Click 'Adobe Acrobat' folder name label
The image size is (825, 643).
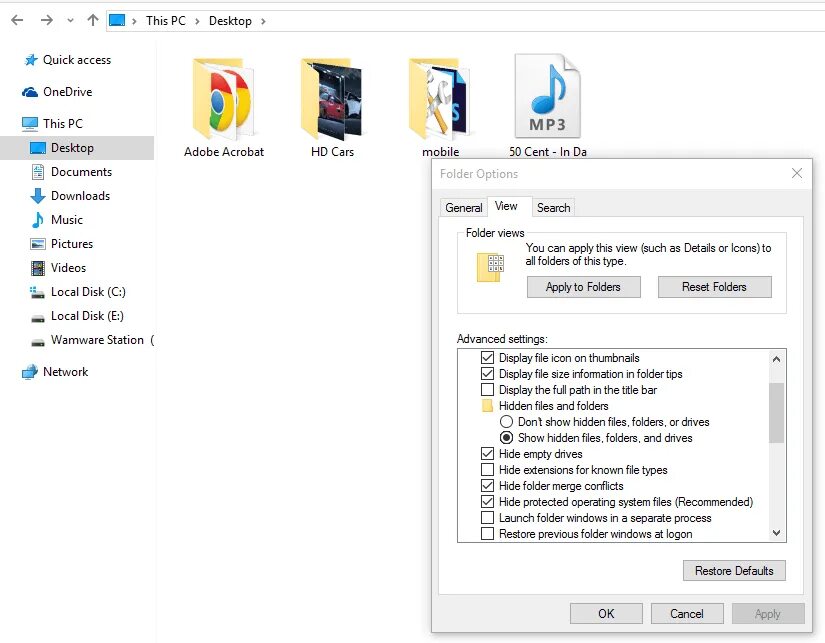[224, 152]
